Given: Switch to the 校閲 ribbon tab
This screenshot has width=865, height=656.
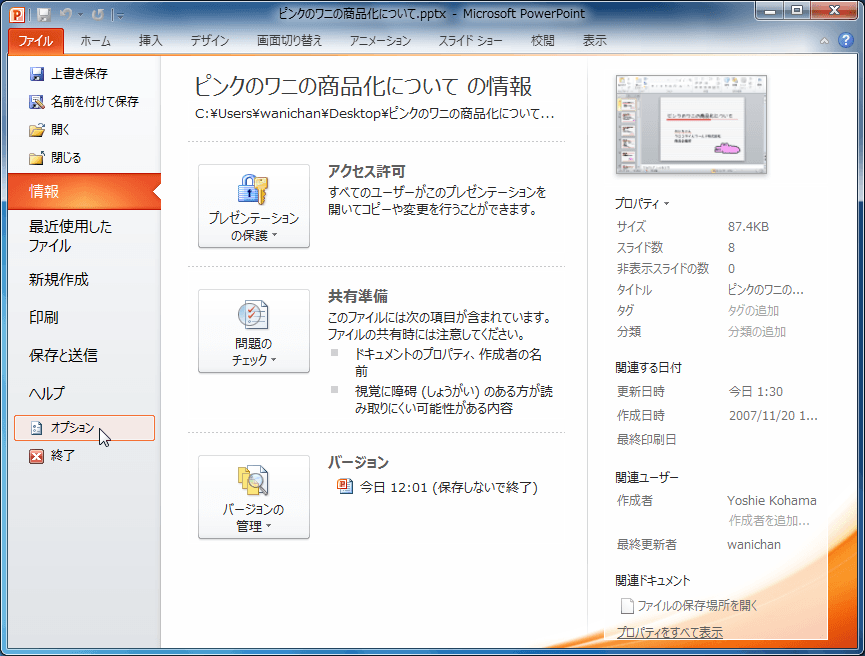Looking at the screenshot, I should point(542,41).
